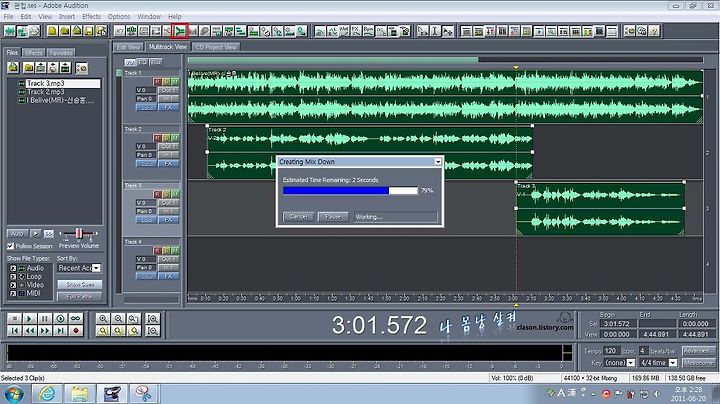Click Go to Beginning transport button
Viewport: 720px width, 404px height.
[14, 331]
